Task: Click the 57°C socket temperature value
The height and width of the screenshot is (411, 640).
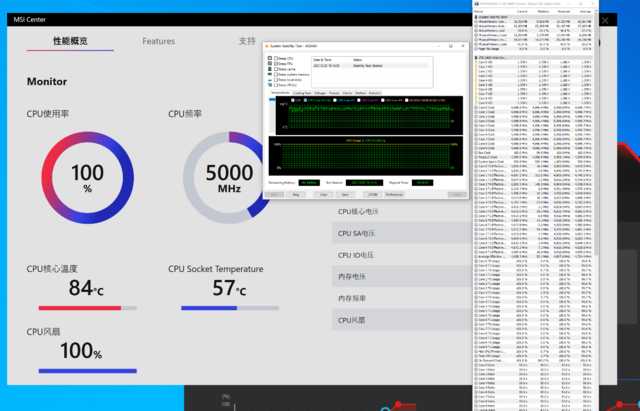Action: (229, 288)
